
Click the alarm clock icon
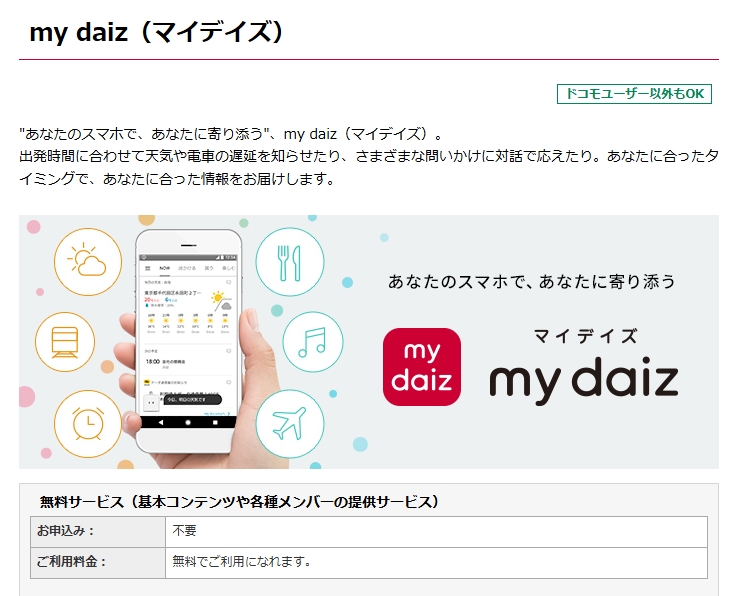coord(88,424)
